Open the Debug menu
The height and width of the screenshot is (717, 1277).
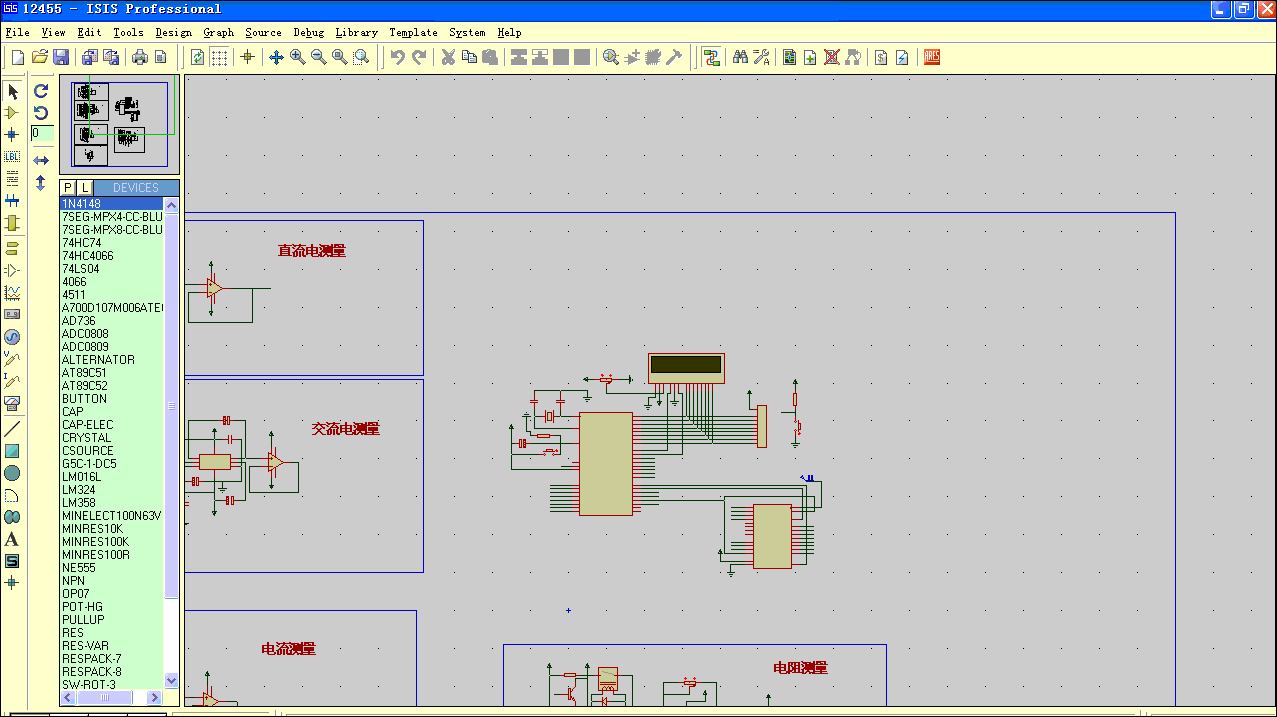pos(309,32)
